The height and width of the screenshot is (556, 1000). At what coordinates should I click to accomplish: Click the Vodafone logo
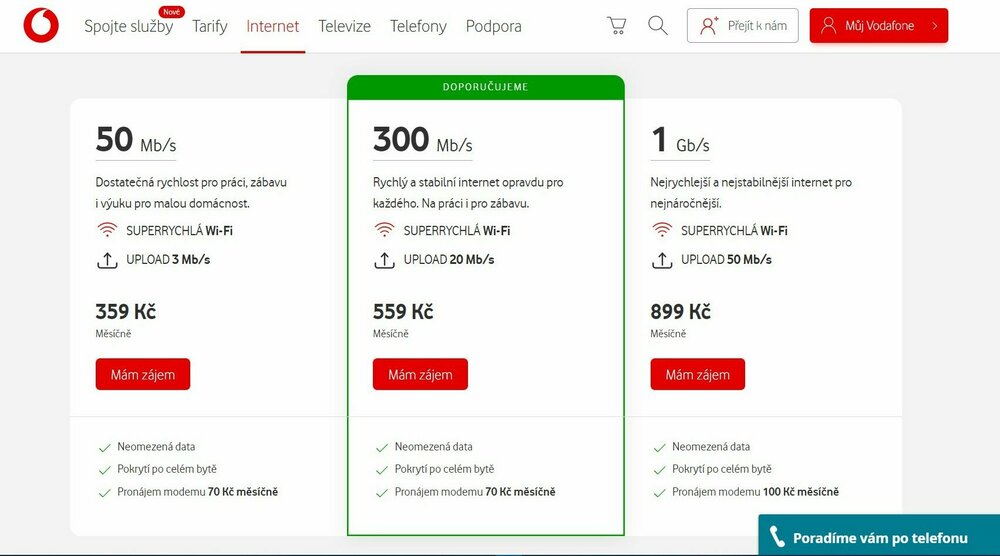point(41,26)
